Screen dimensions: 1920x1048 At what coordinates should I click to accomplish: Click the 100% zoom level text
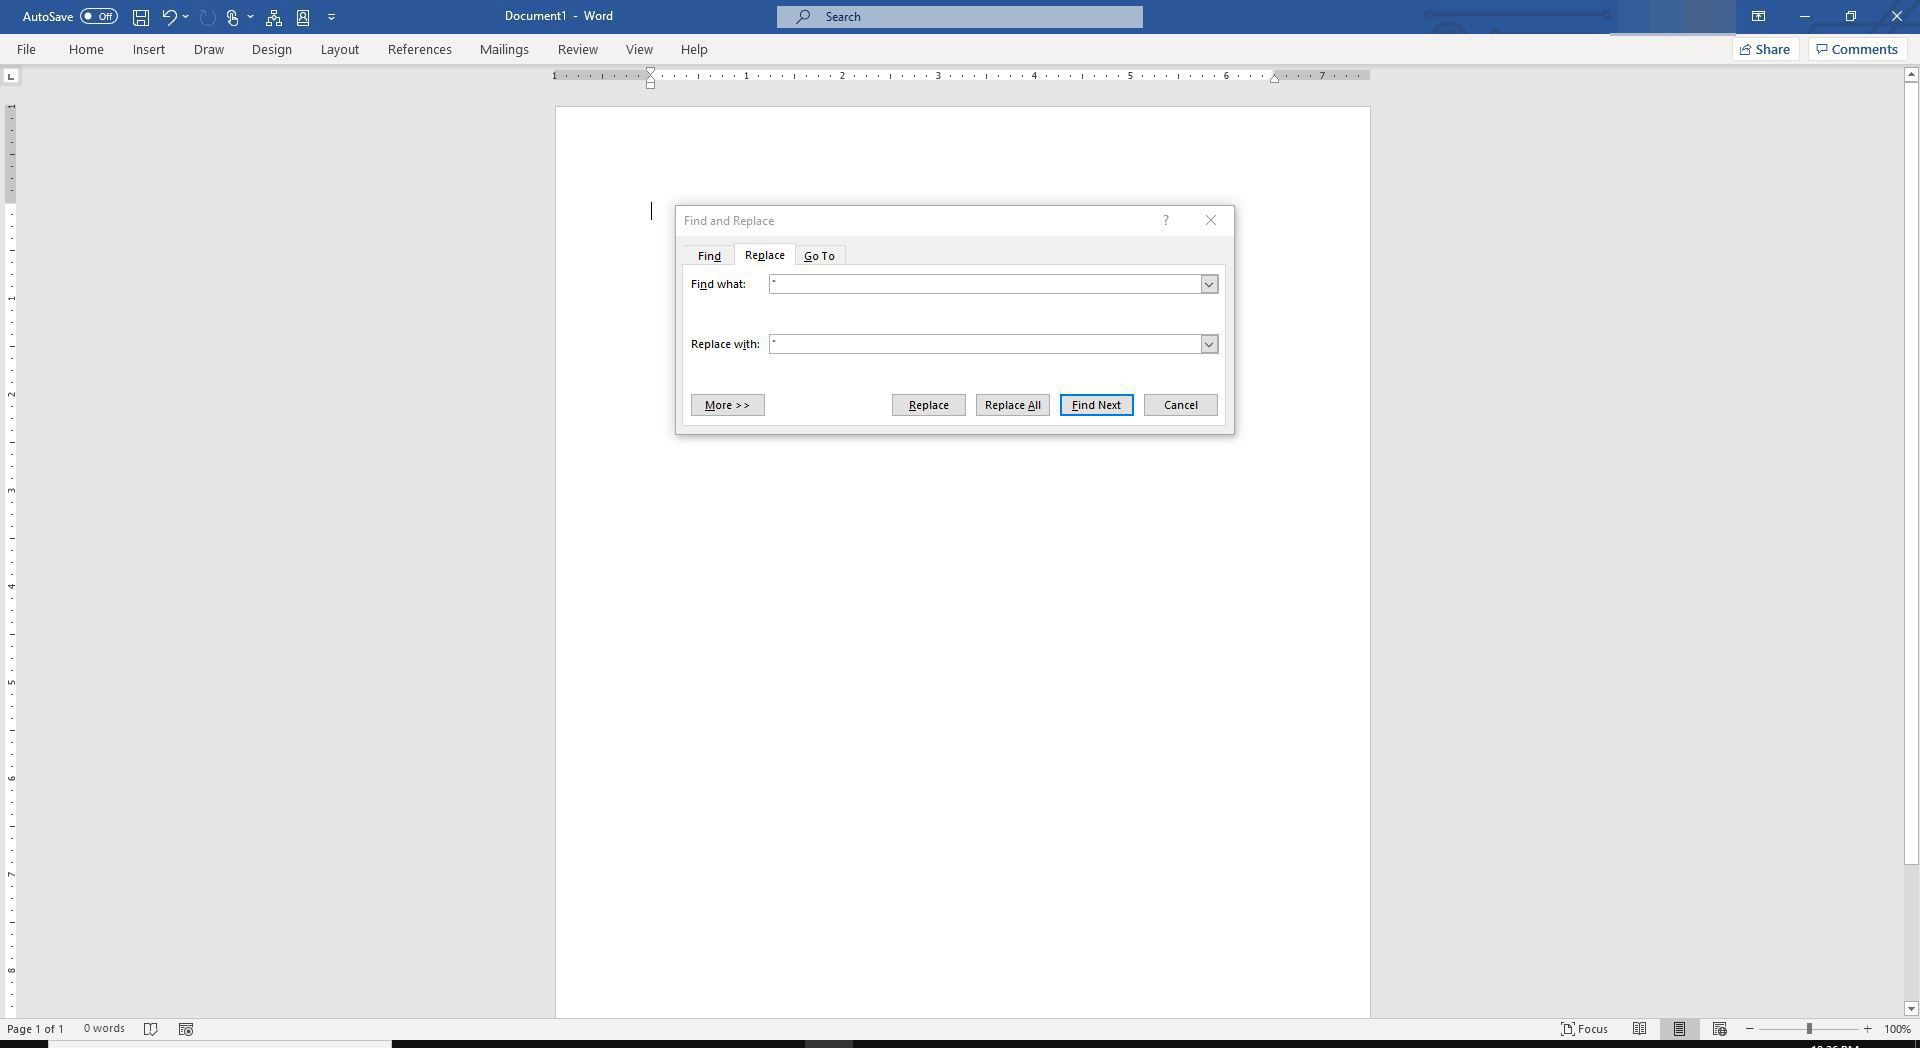tap(1897, 1029)
